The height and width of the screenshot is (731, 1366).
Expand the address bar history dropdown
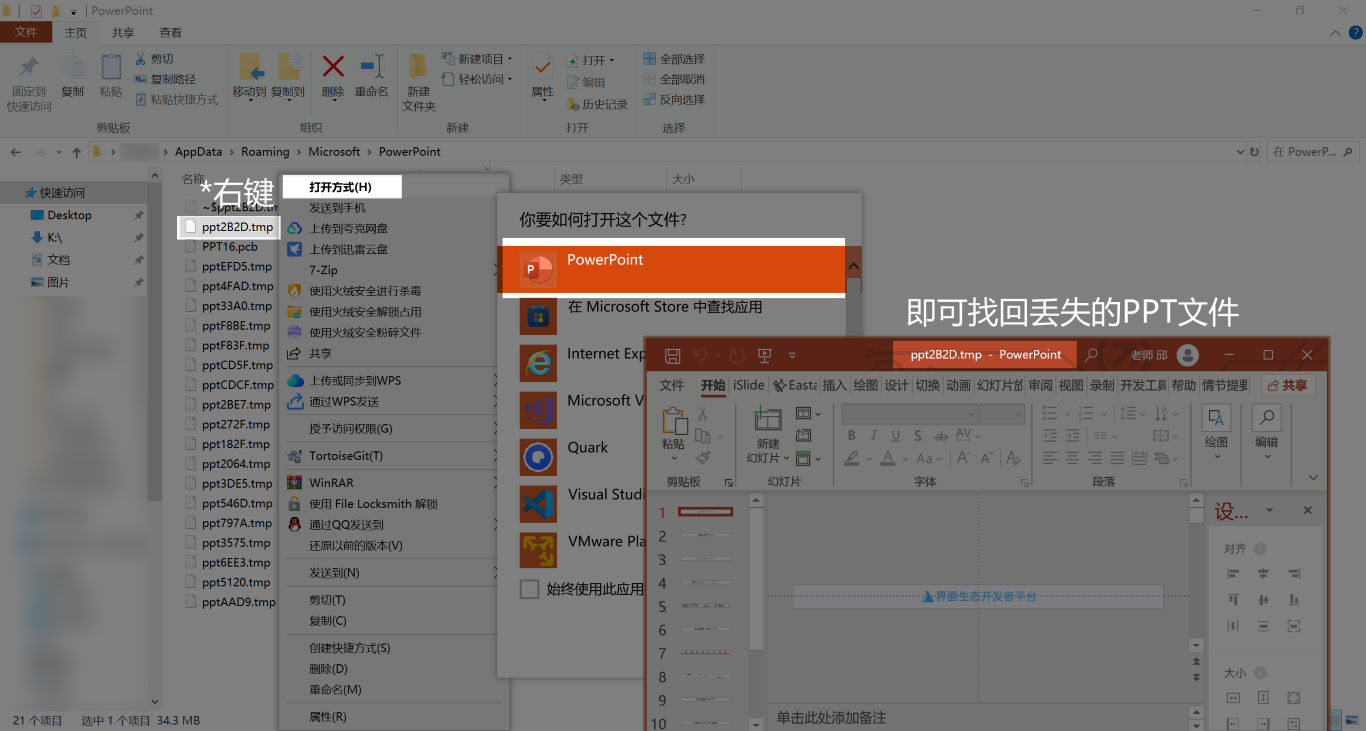1240,152
